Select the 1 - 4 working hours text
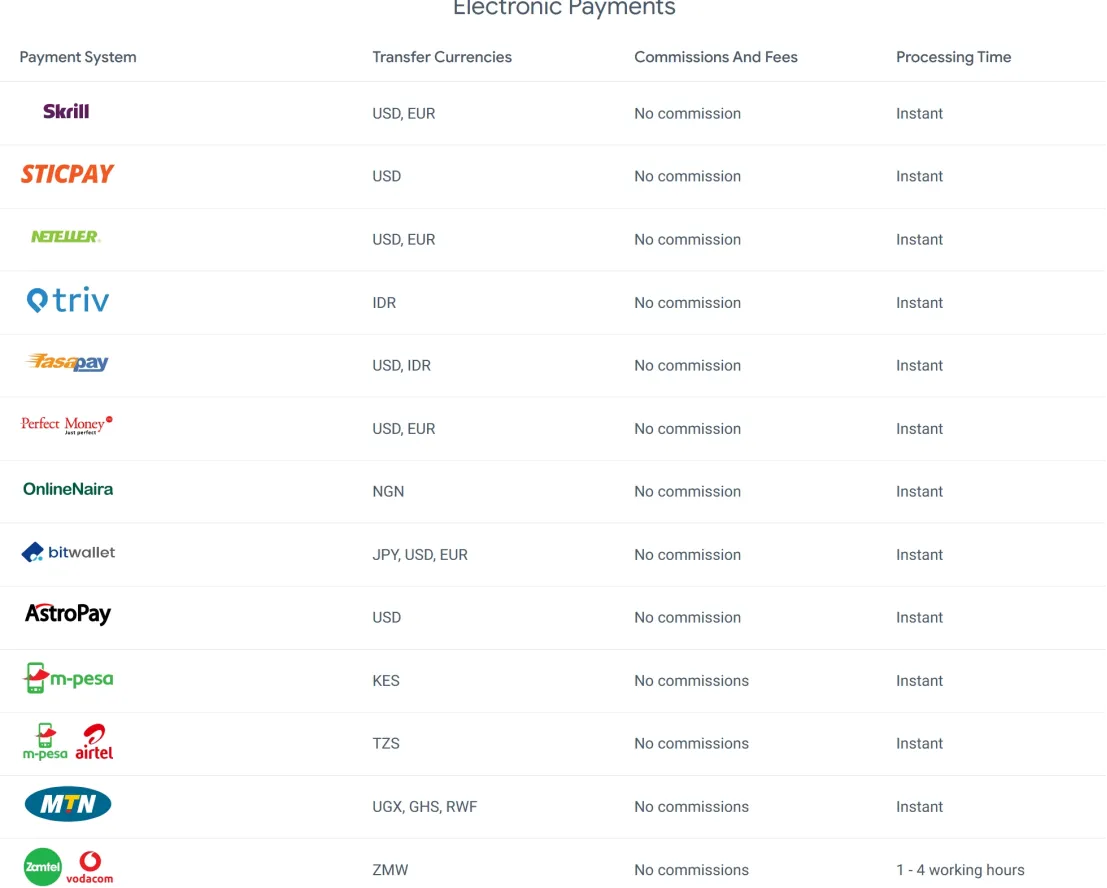1107x888 pixels. click(960, 870)
